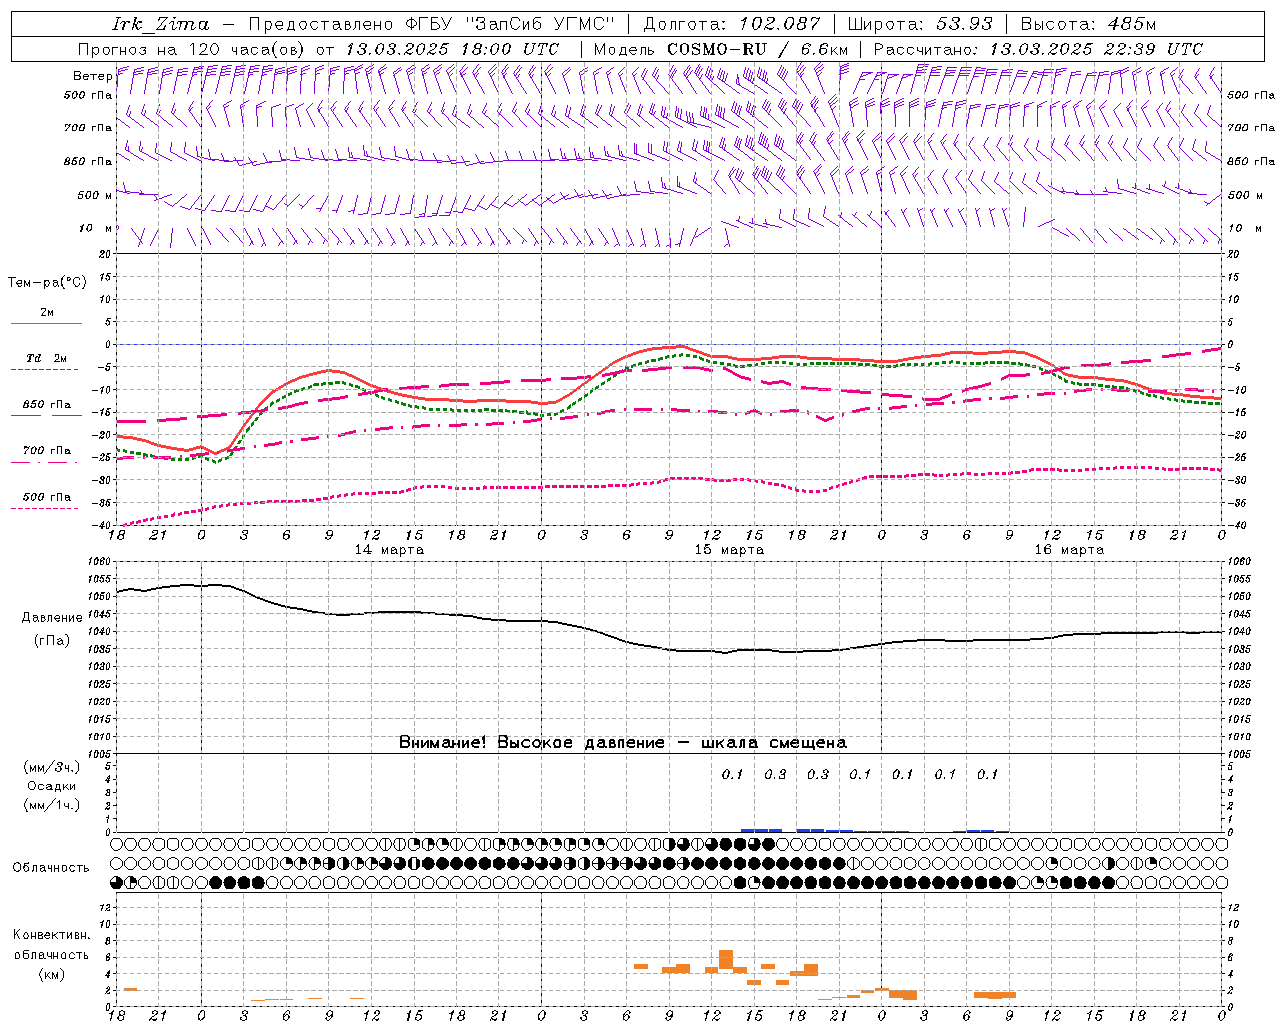Click the (мм/1ч.) precipitation unit label
Viewport: 1280px width, 1024px height.
(52, 805)
